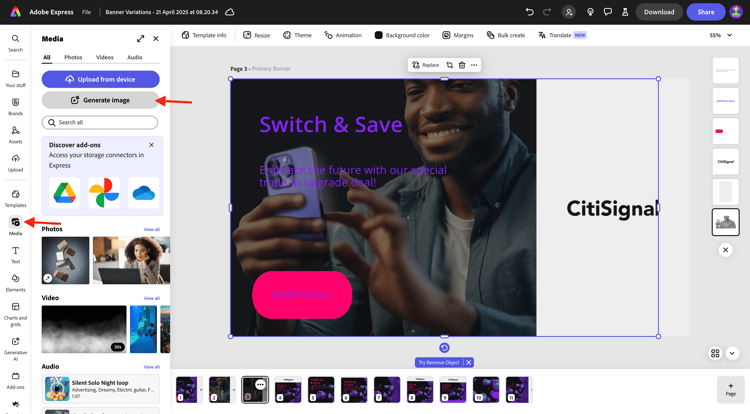Open the File menu
This screenshot has height=414, width=750.
click(86, 12)
